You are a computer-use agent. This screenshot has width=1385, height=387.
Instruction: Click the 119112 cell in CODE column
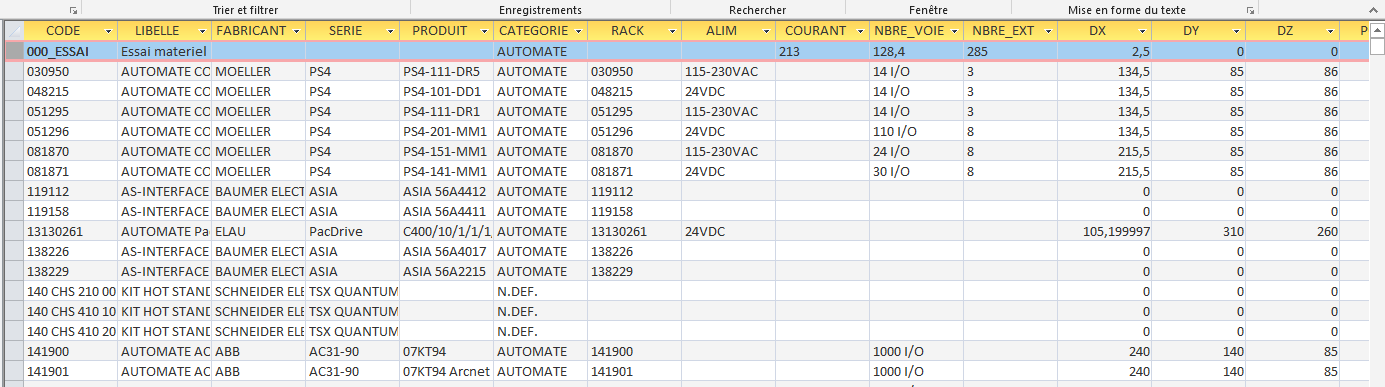(x=70, y=191)
